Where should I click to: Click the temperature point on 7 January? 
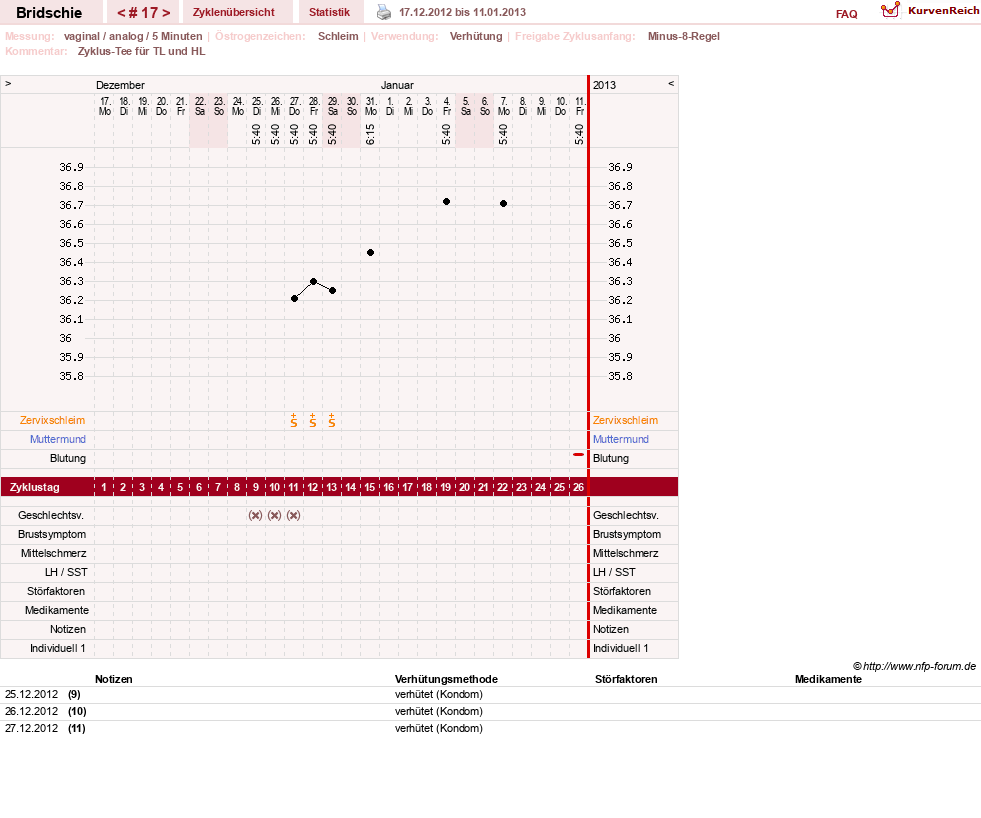click(x=503, y=203)
